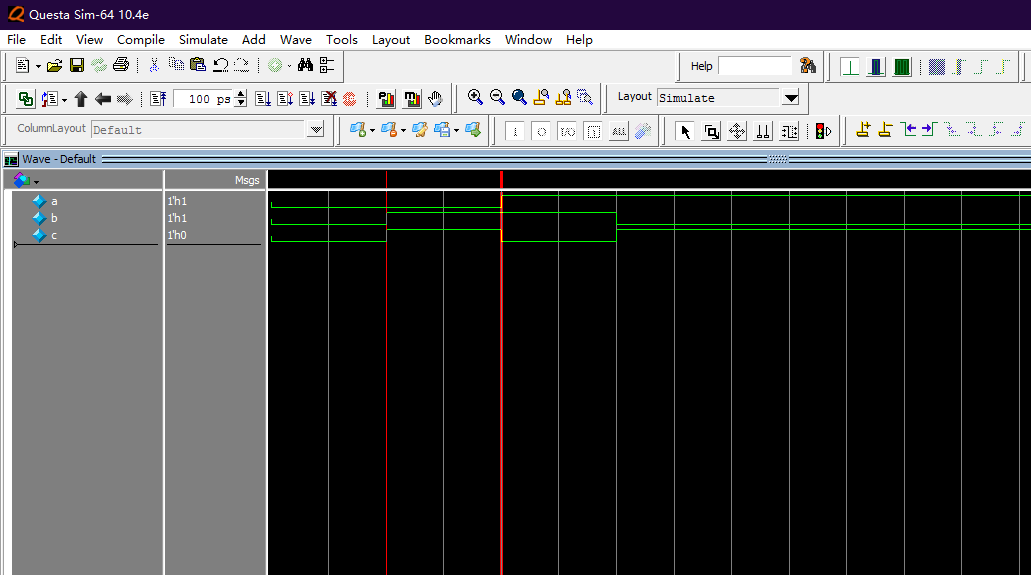Click the Reload green arrows icon
The width and height of the screenshot is (1031, 575).
coord(99,65)
